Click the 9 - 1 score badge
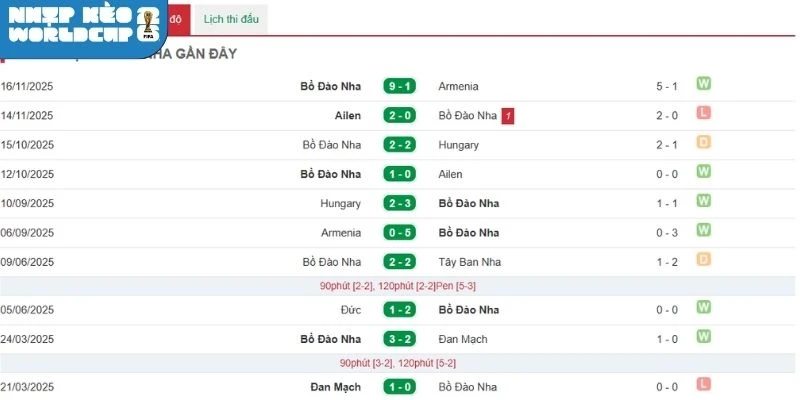Viewport: 800px width, 400px height. pyautogui.click(x=400, y=86)
